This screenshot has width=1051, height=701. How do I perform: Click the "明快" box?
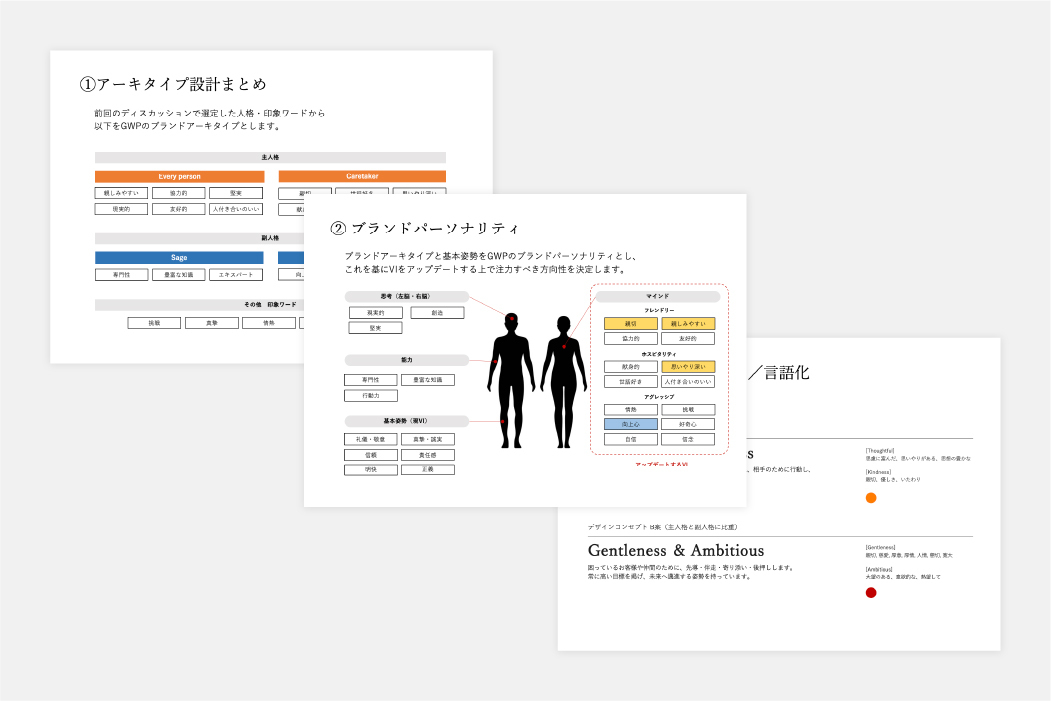pos(371,470)
